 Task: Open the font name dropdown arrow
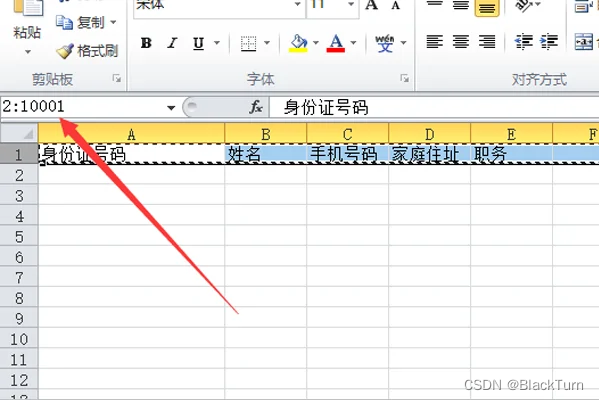(298, 5)
